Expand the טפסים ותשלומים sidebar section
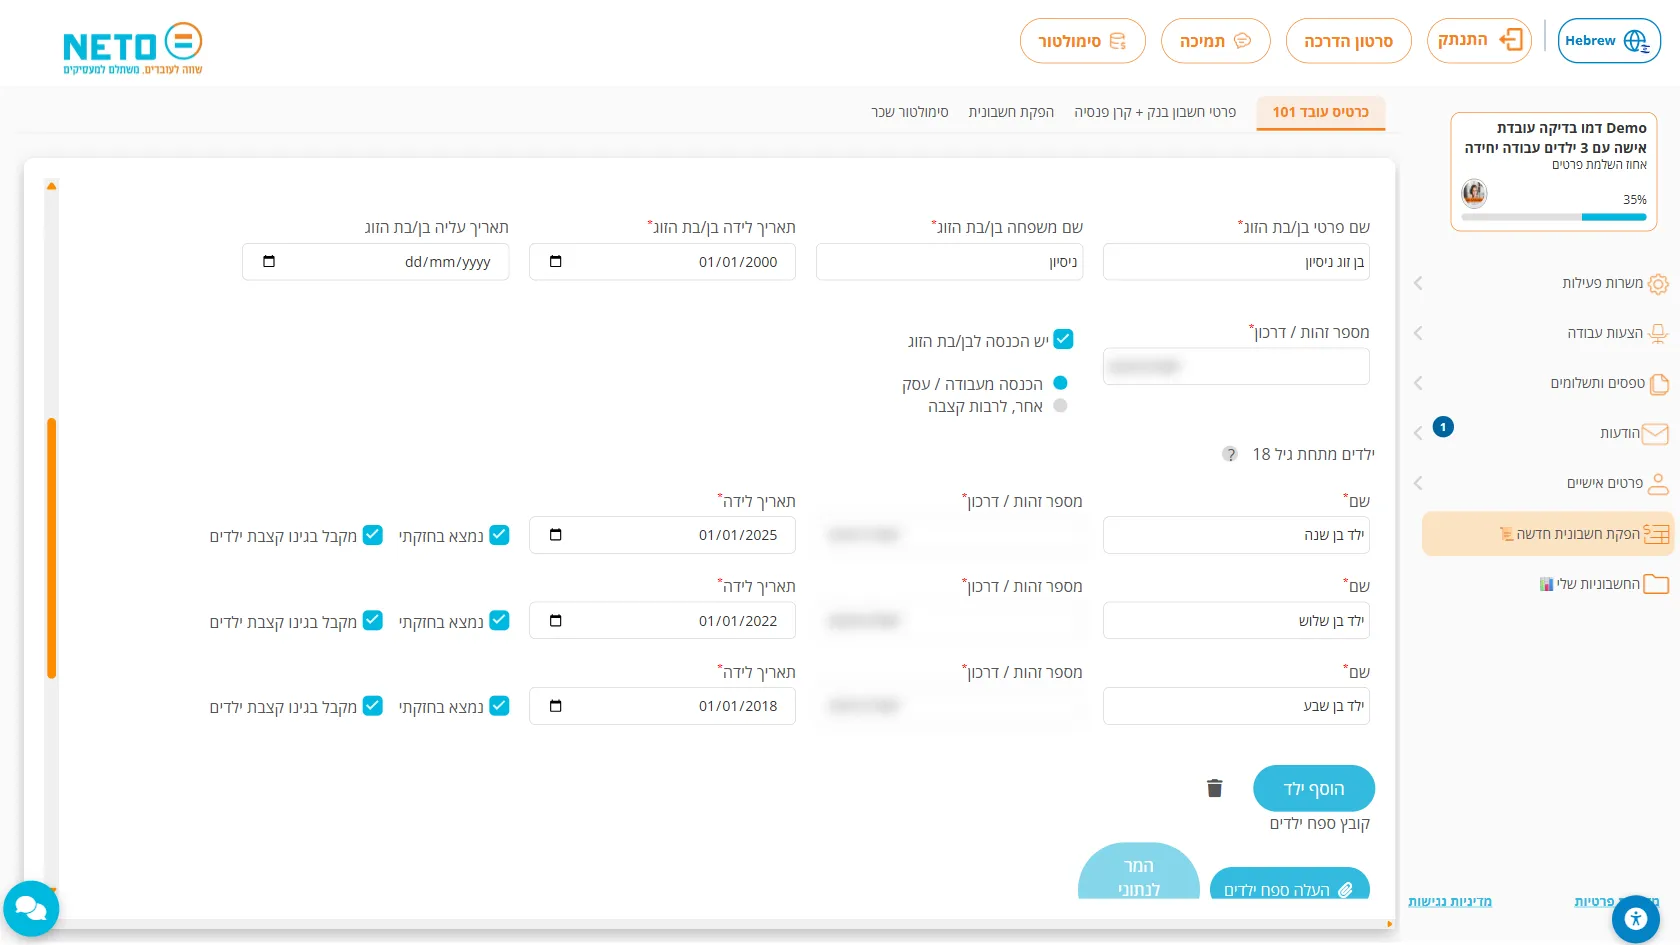 pos(1418,383)
